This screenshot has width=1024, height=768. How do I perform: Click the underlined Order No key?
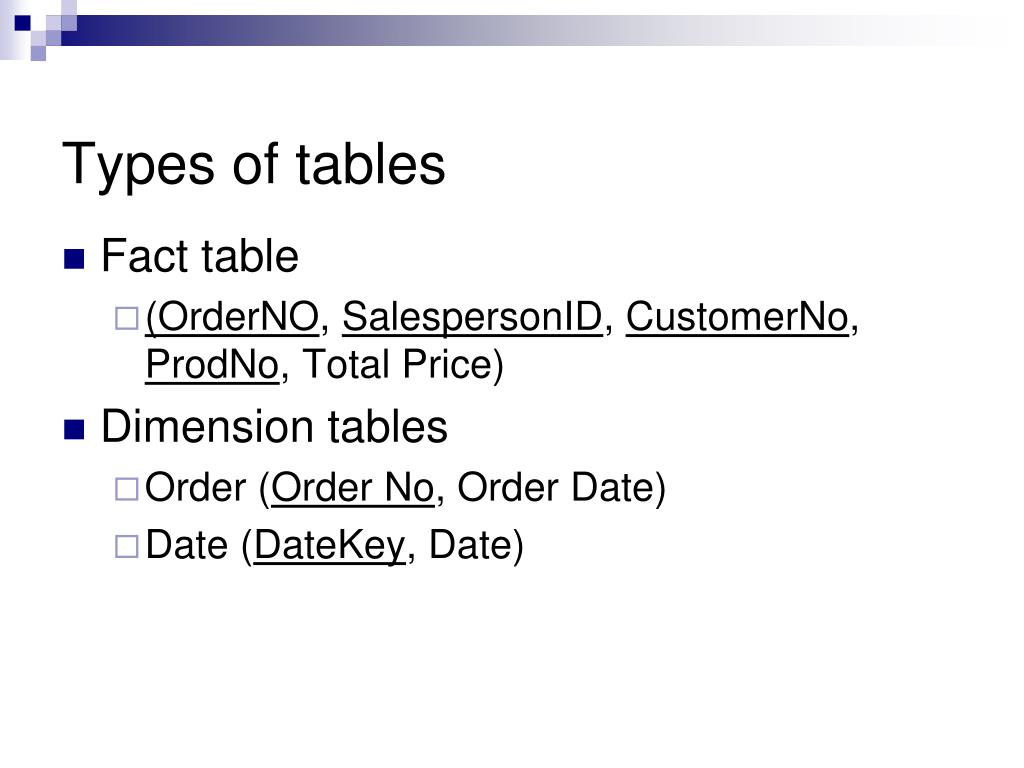pos(353,488)
